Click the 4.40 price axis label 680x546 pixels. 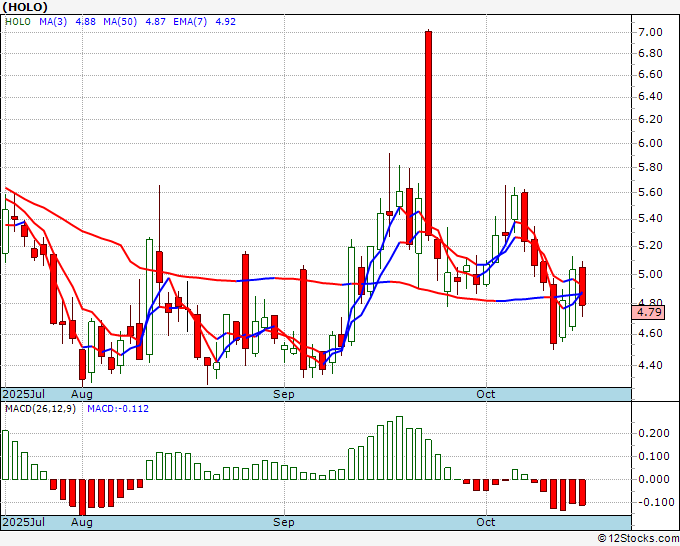click(x=650, y=365)
